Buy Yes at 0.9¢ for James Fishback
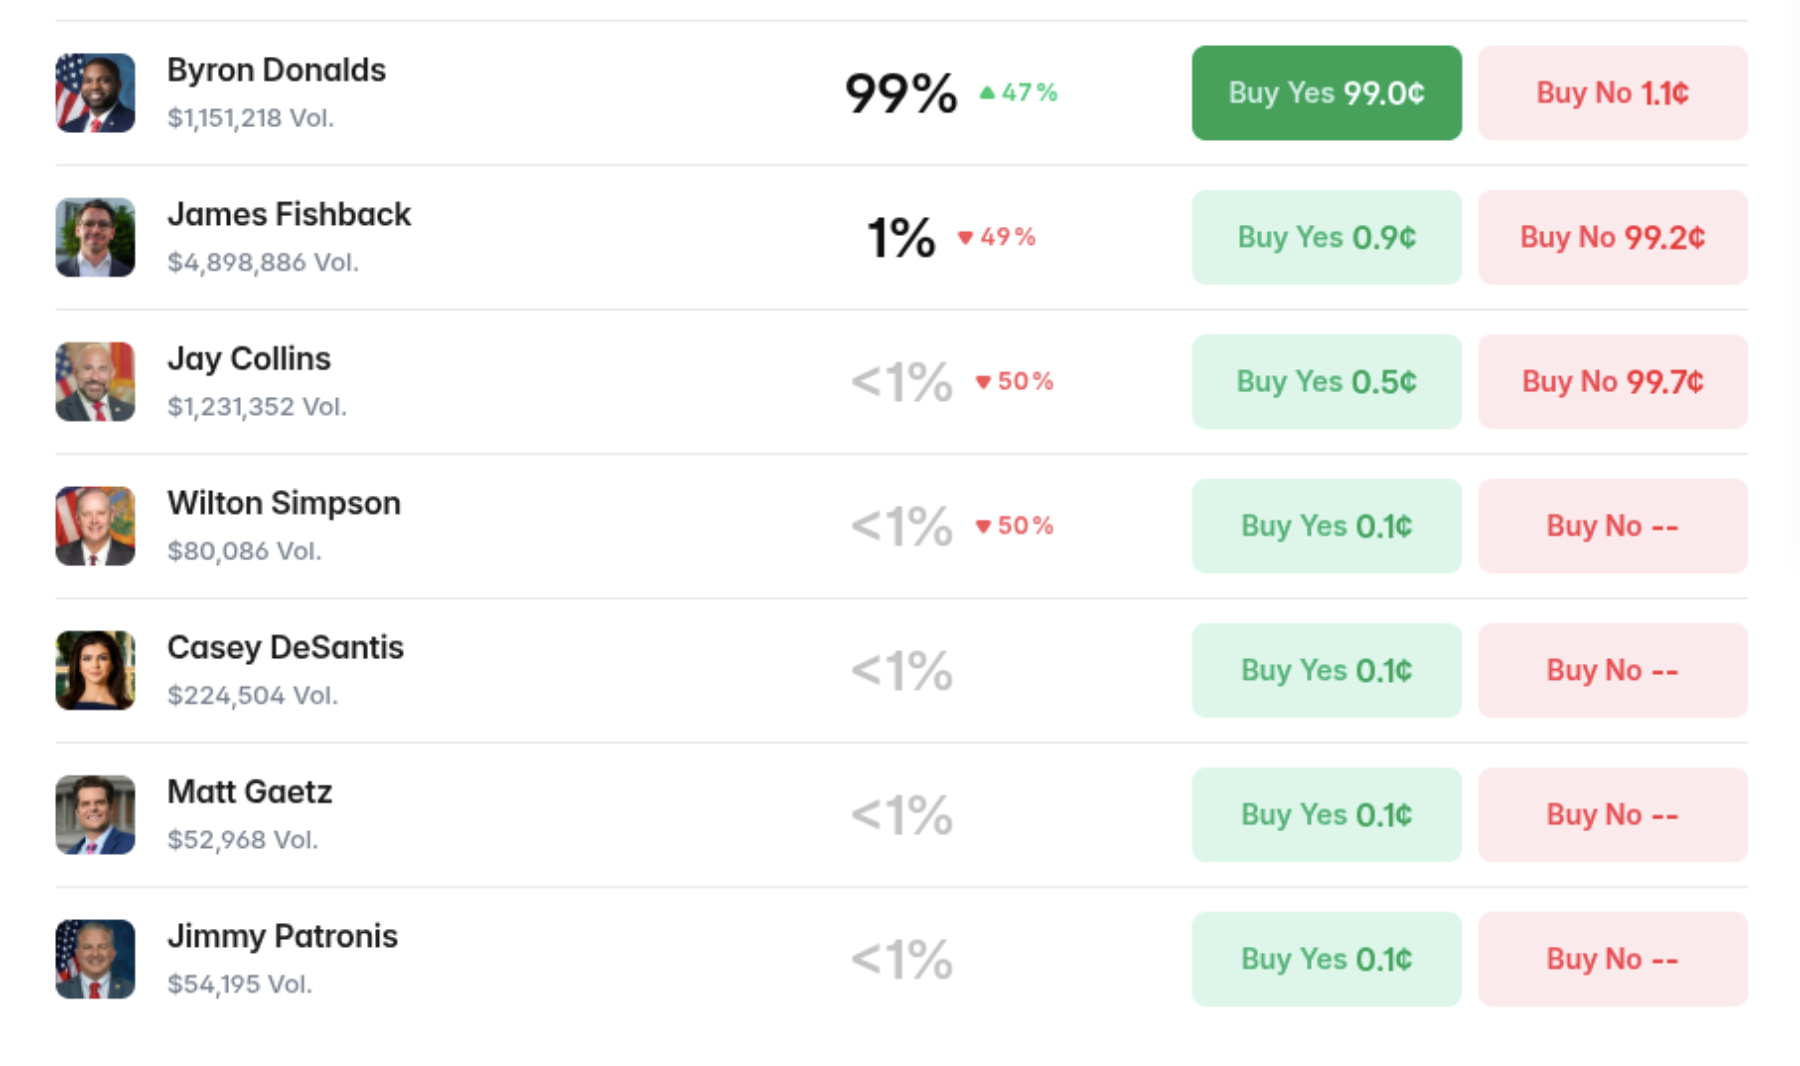This screenshot has width=1800, height=1066. [x=1326, y=237]
